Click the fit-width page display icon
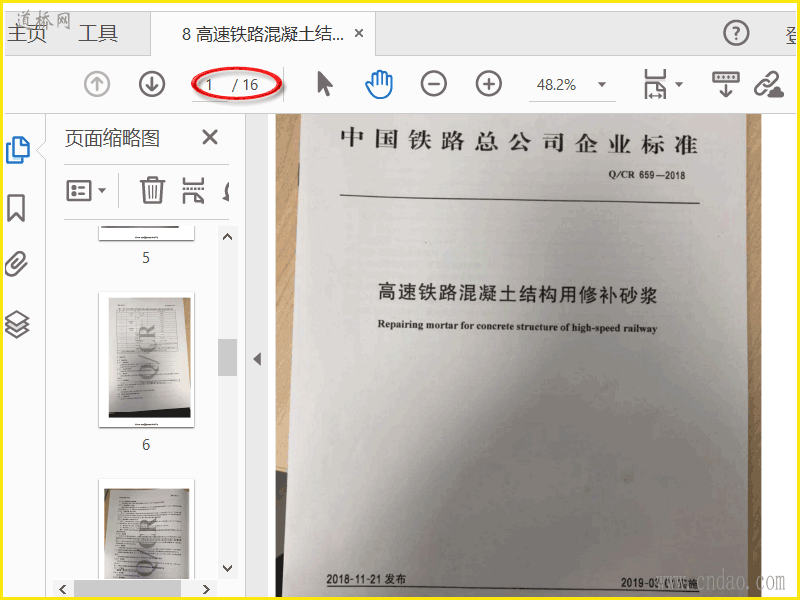Viewport: 800px width, 600px height. [656, 84]
